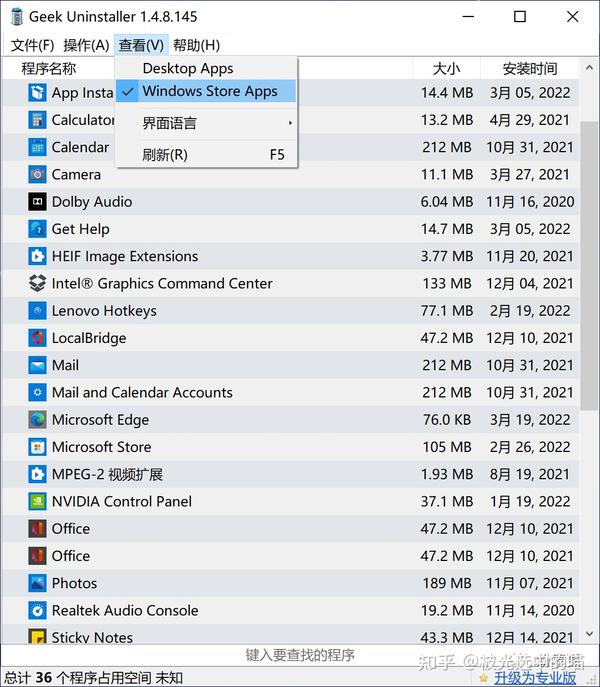Click the App Installer row icon

point(37,92)
